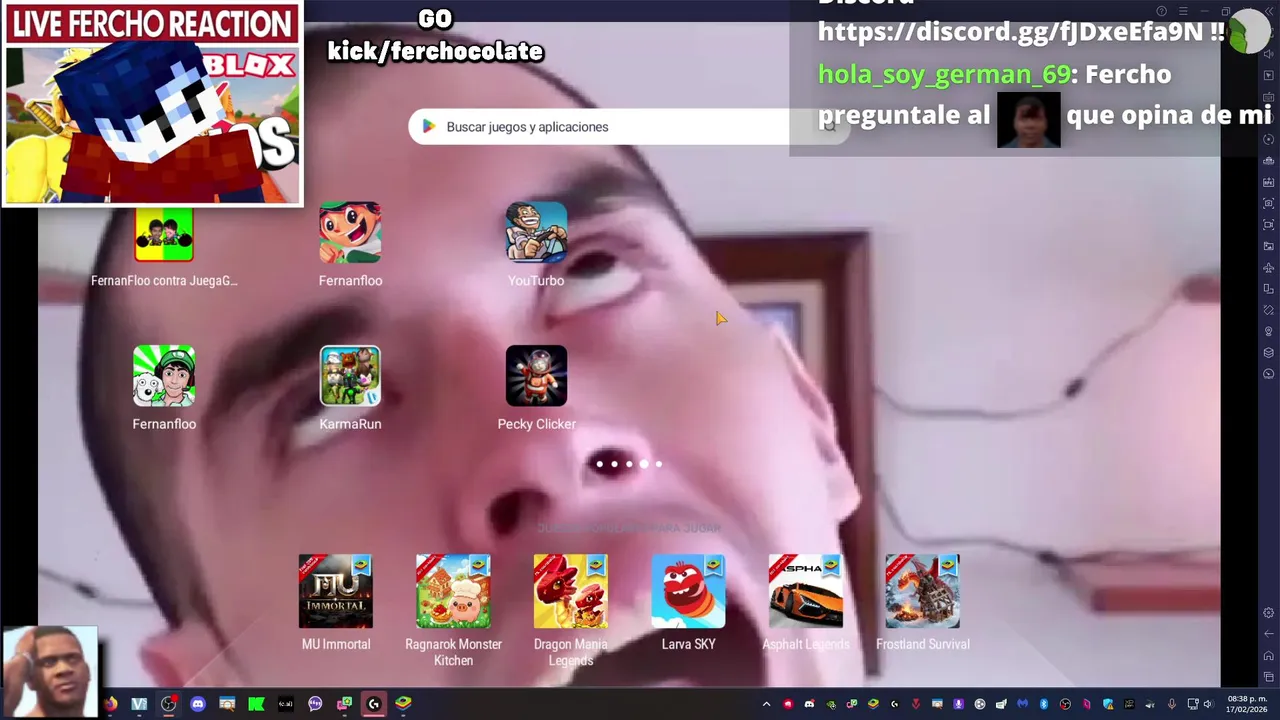
Task: Click the Android back arrow in sidebar
Action: (x=1268, y=634)
